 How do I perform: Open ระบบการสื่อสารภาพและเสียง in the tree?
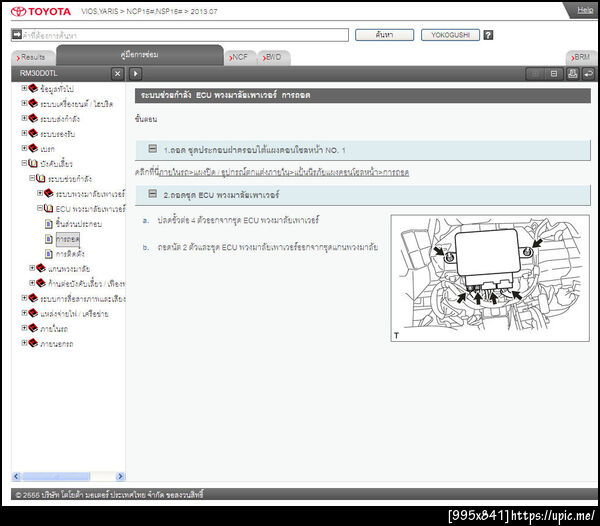[x=83, y=298]
